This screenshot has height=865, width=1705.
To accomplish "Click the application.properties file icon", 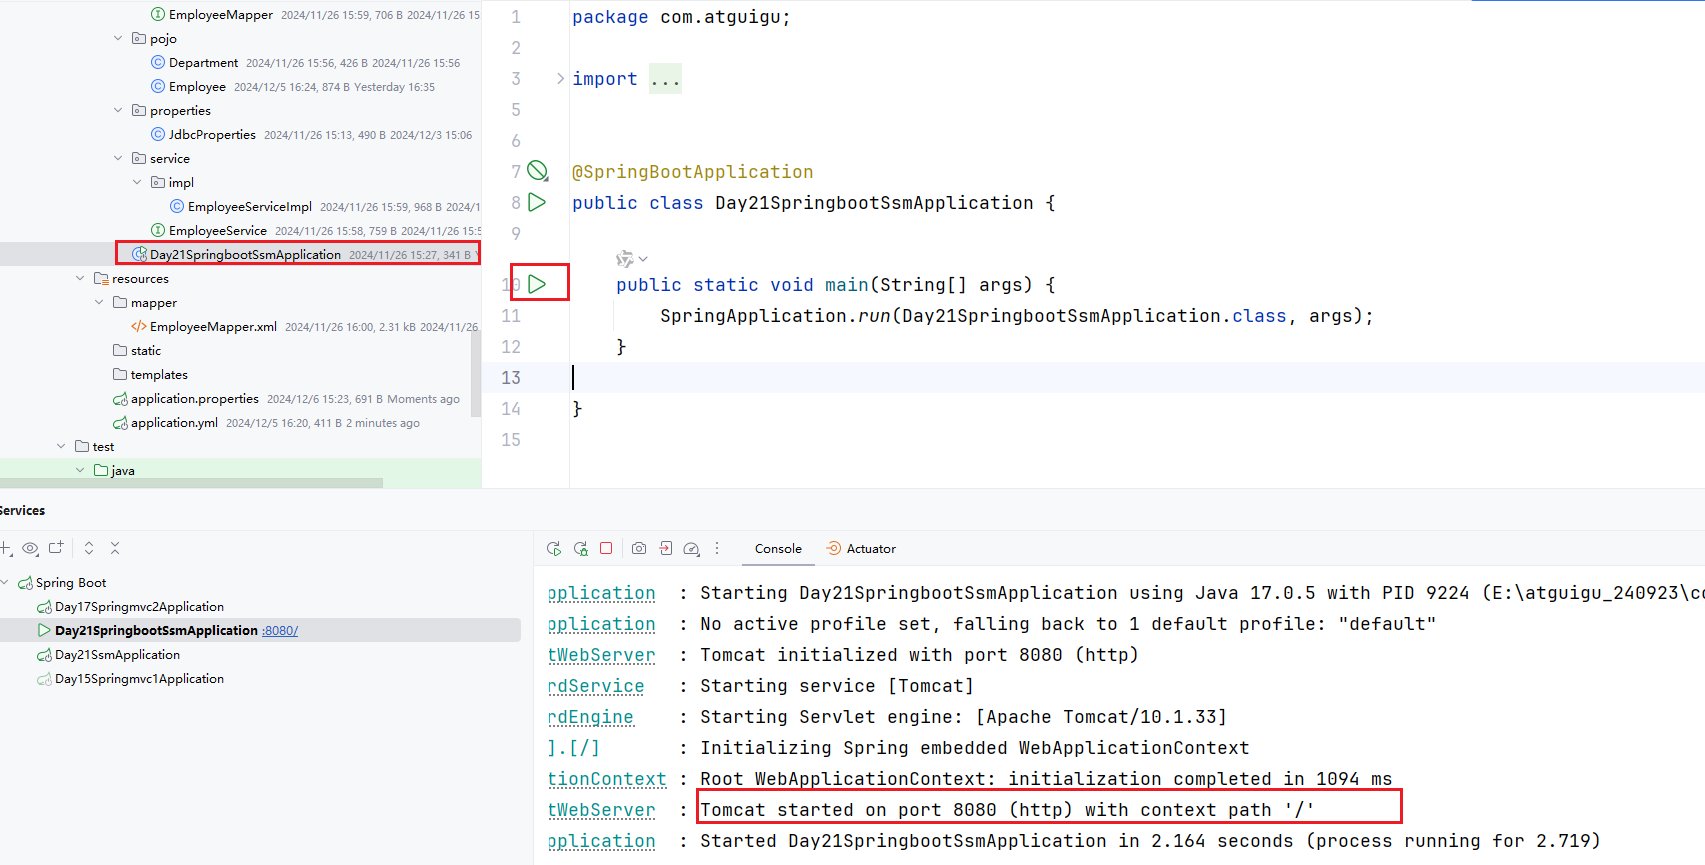I will coord(120,399).
